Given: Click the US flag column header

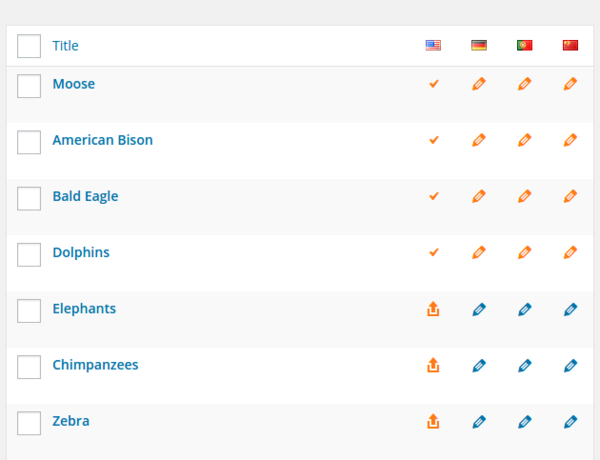Looking at the screenshot, I should 433,45.
